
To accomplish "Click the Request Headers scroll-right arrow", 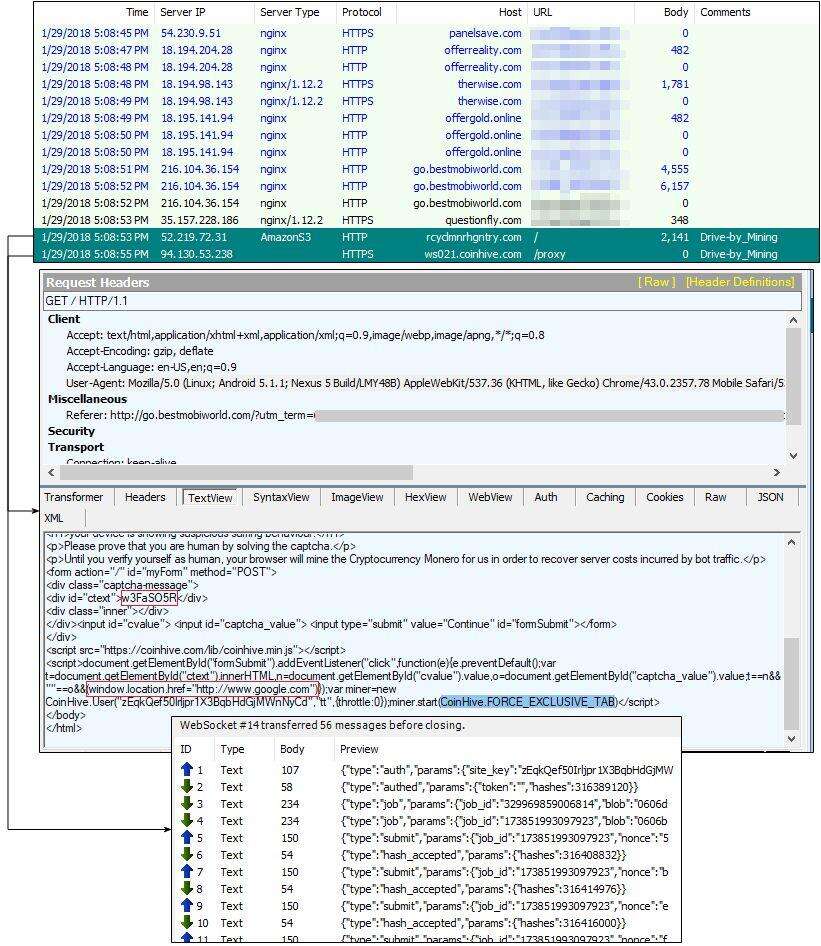I will pyautogui.click(x=777, y=472).
